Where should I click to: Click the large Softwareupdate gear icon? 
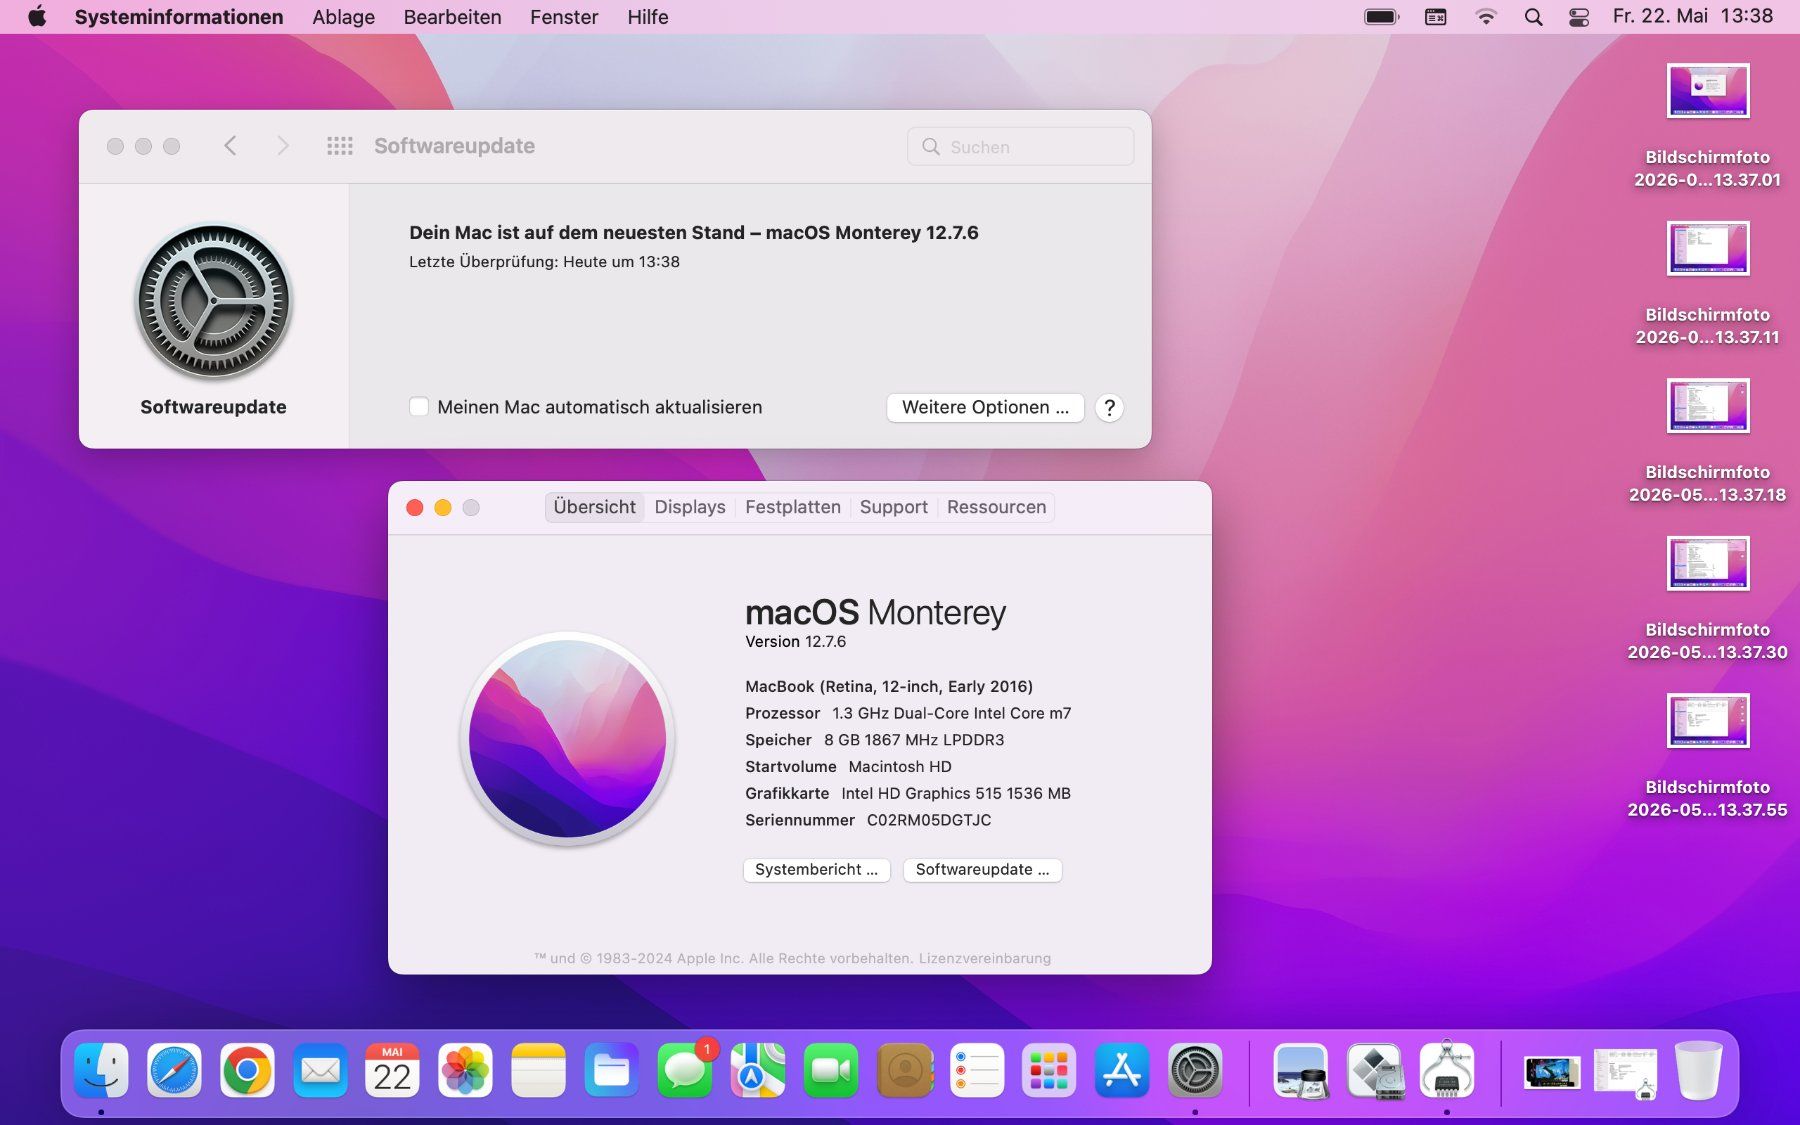213,301
